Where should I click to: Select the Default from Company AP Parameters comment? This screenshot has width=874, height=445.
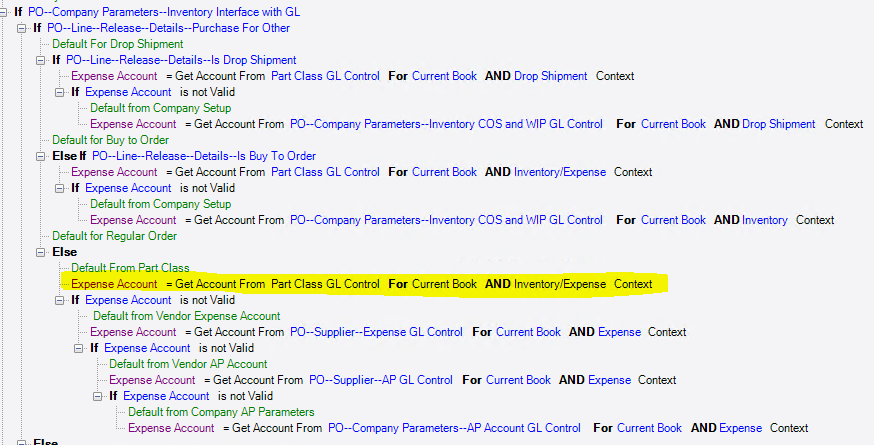pos(221,412)
